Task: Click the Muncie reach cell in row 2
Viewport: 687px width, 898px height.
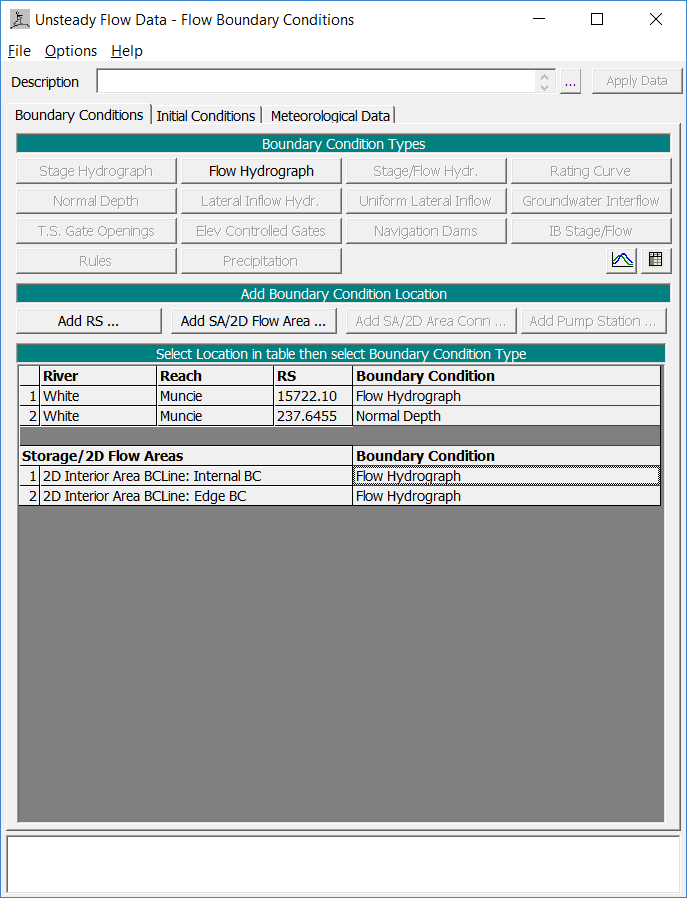Action: [x=216, y=416]
